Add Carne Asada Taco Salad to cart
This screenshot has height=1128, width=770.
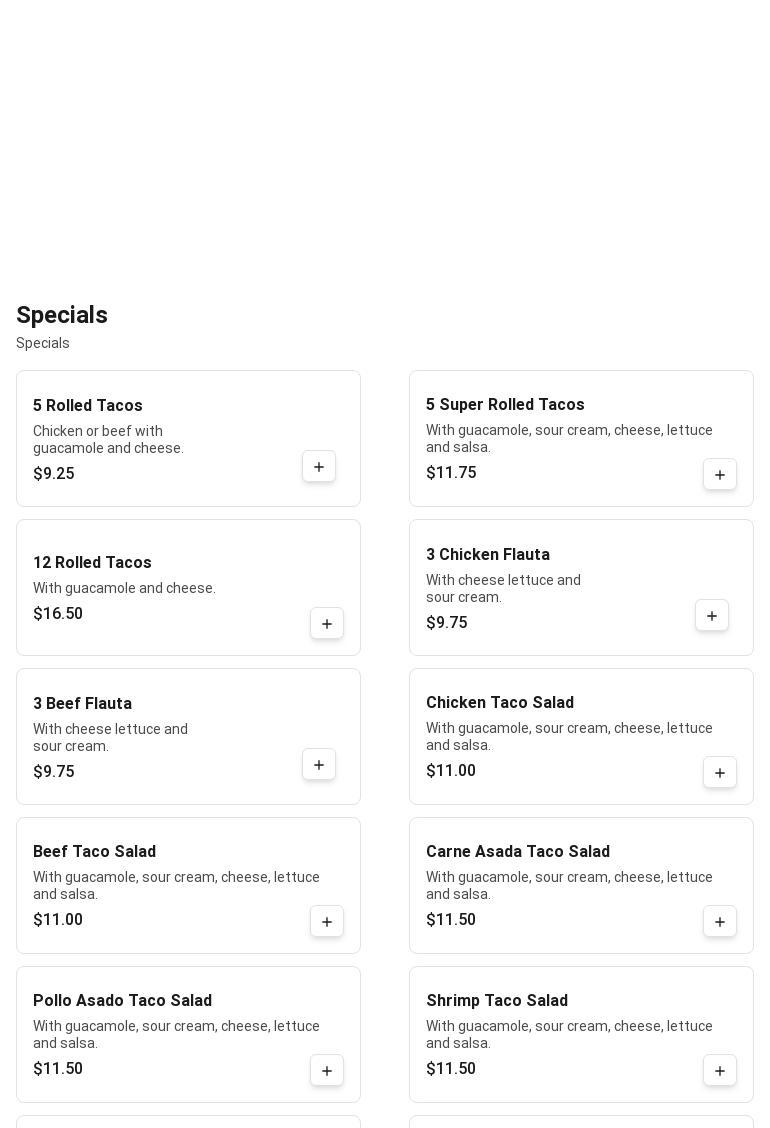(720, 922)
